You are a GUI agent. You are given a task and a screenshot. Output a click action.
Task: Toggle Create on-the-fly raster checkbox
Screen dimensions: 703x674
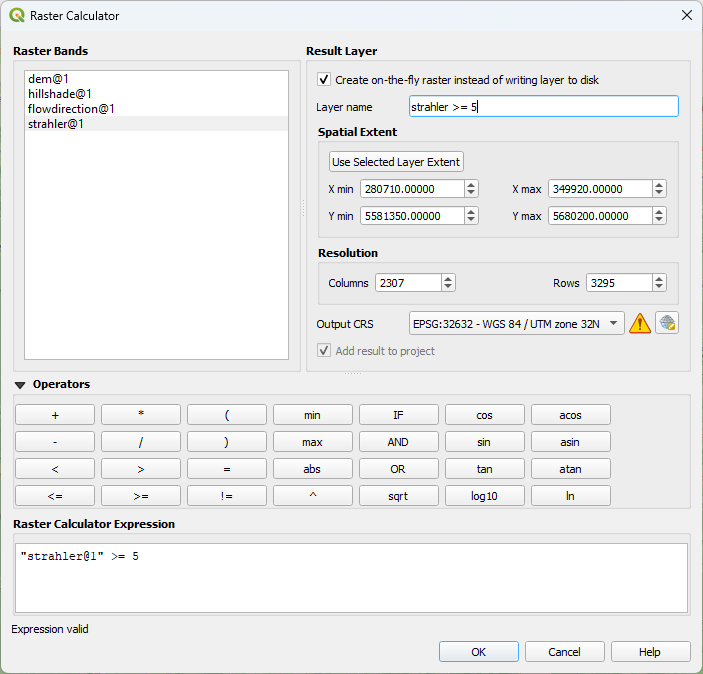(324, 79)
